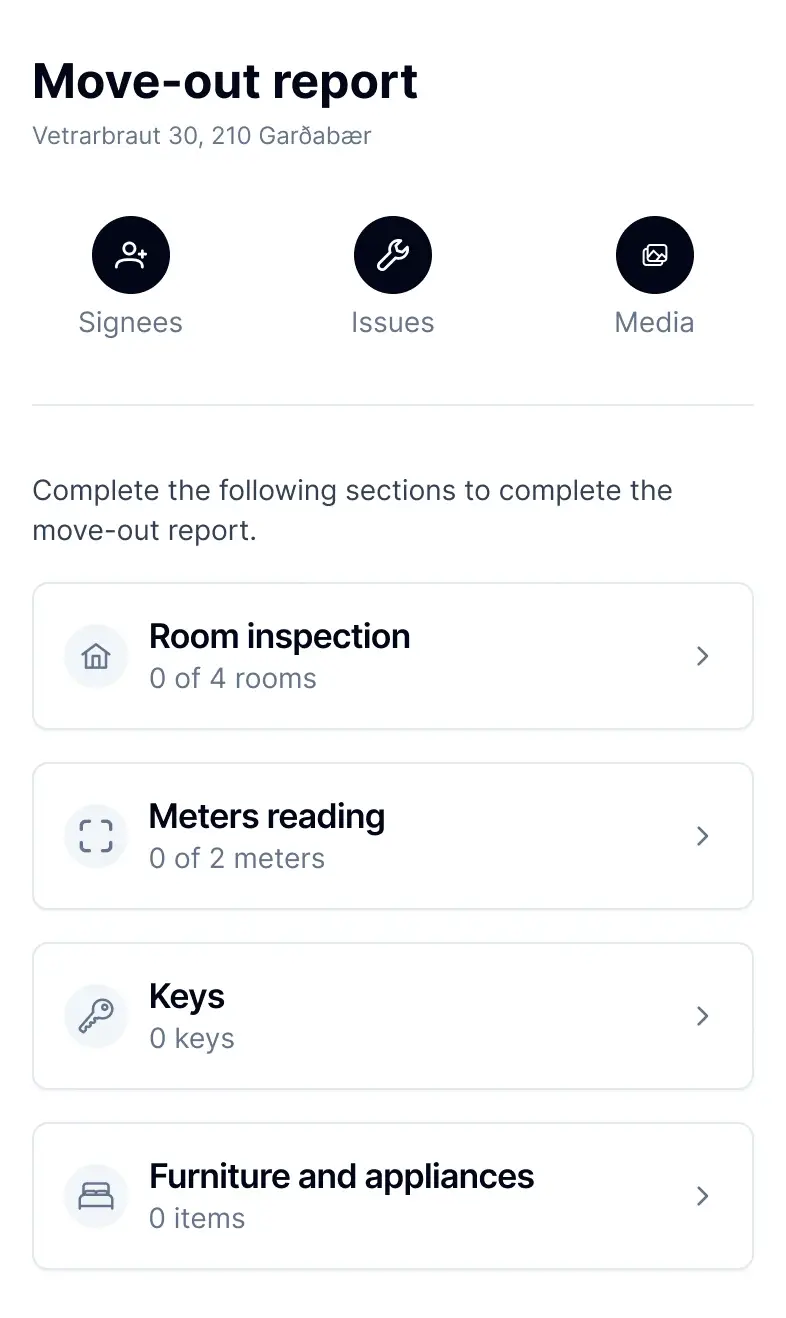Select the Media label
This screenshot has width=786, height=1318.
click(x=654, y=323)
